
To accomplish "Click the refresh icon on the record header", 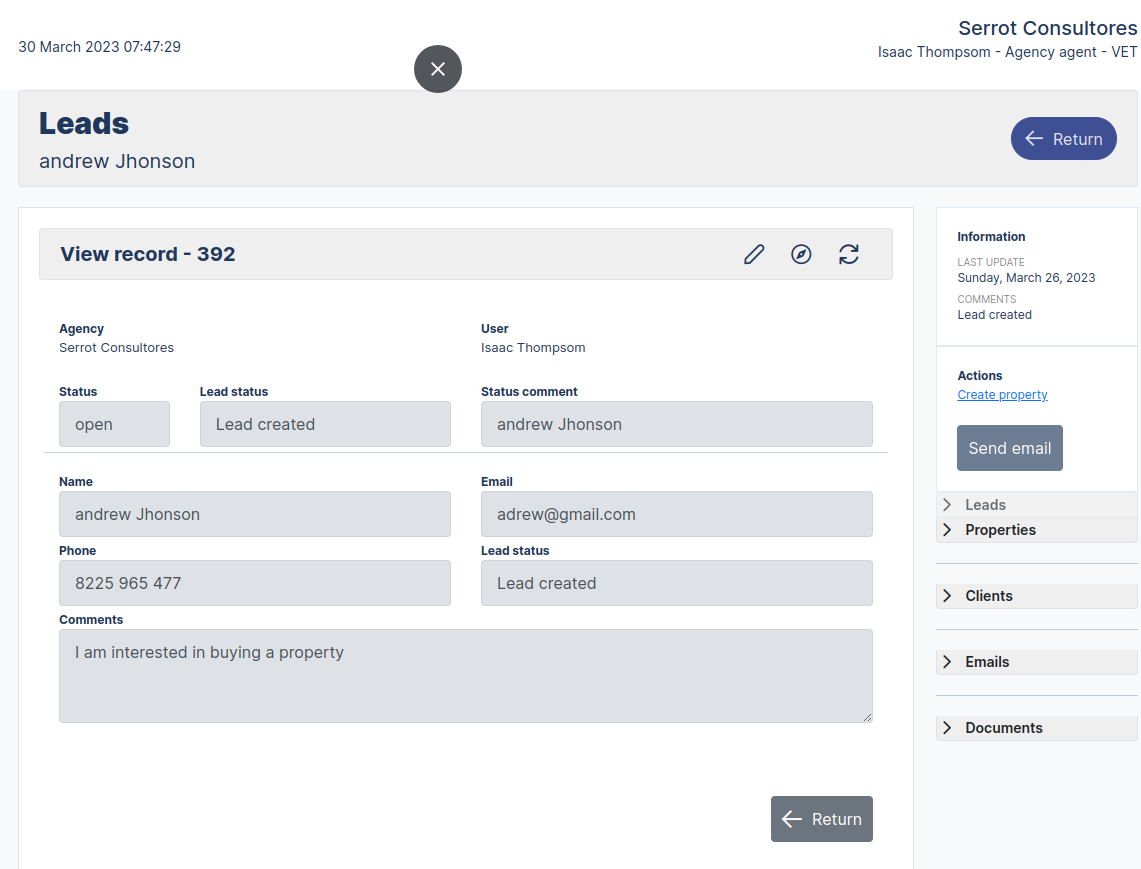I will point(849,254).
